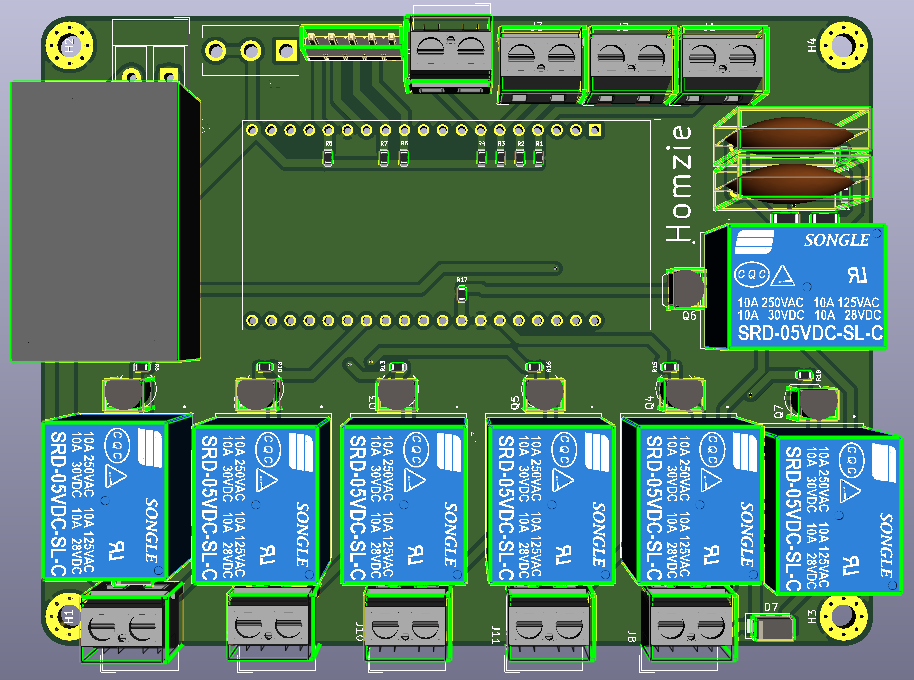Click the J11 silkscreen label
914x680 pixels.
coord(495,635)
